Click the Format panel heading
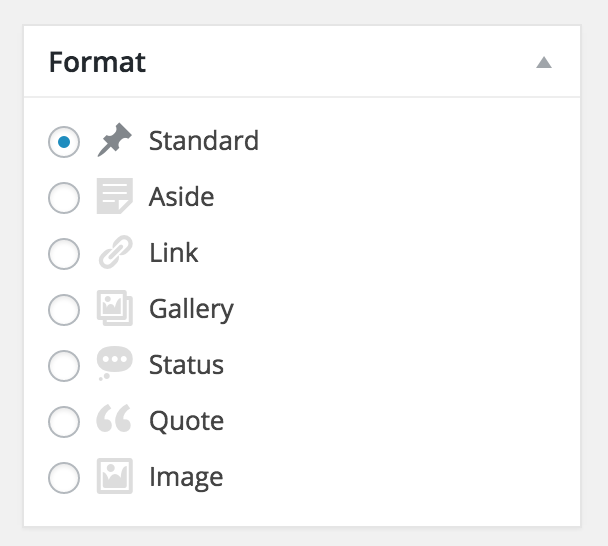Image resolution: width=608 pixels, height=546 pixels. [x=97, y=62]
